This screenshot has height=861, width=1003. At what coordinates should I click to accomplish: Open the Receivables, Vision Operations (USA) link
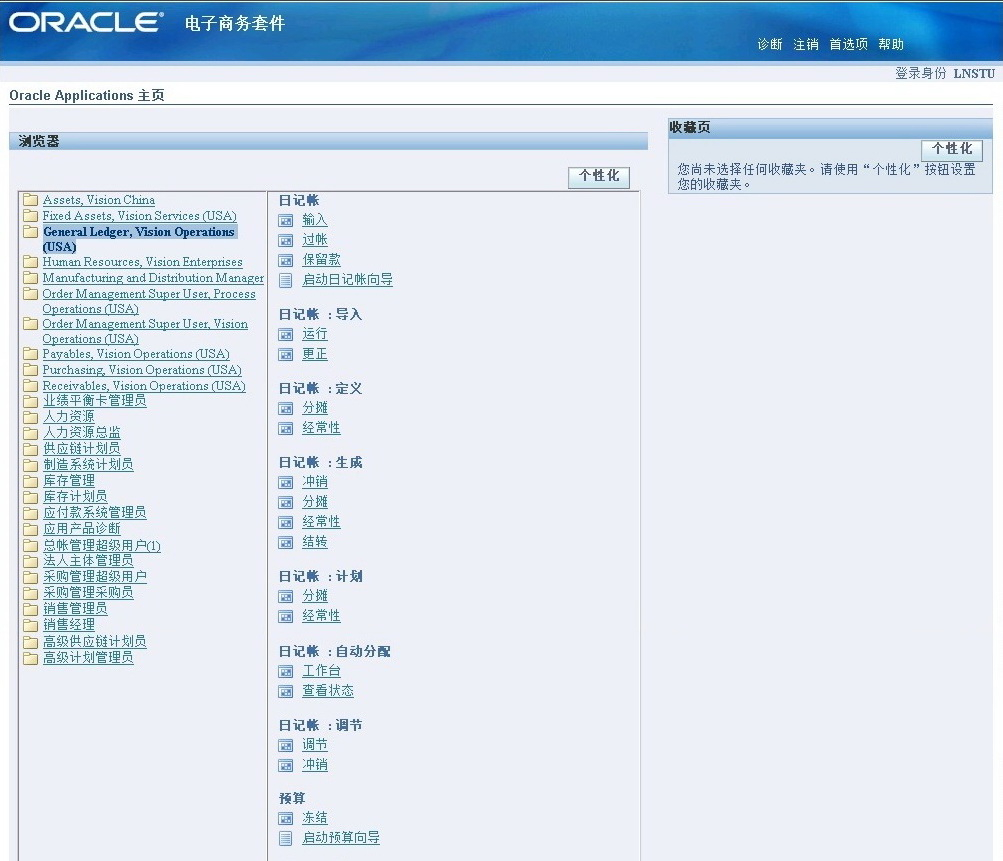(x=144, y=386)
